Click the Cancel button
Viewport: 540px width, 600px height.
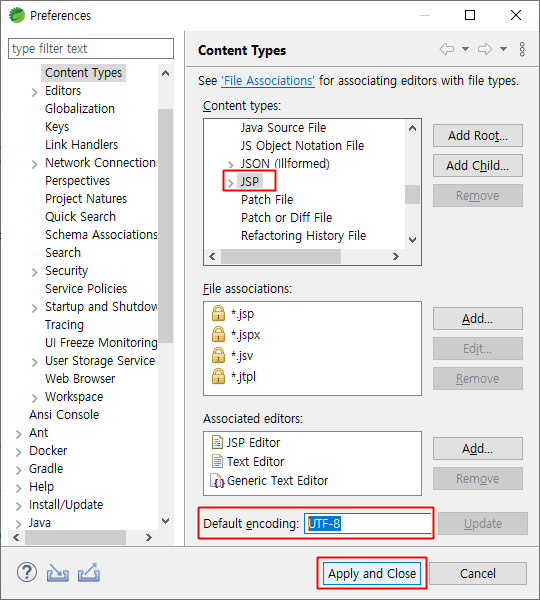[x=478, y=573]
